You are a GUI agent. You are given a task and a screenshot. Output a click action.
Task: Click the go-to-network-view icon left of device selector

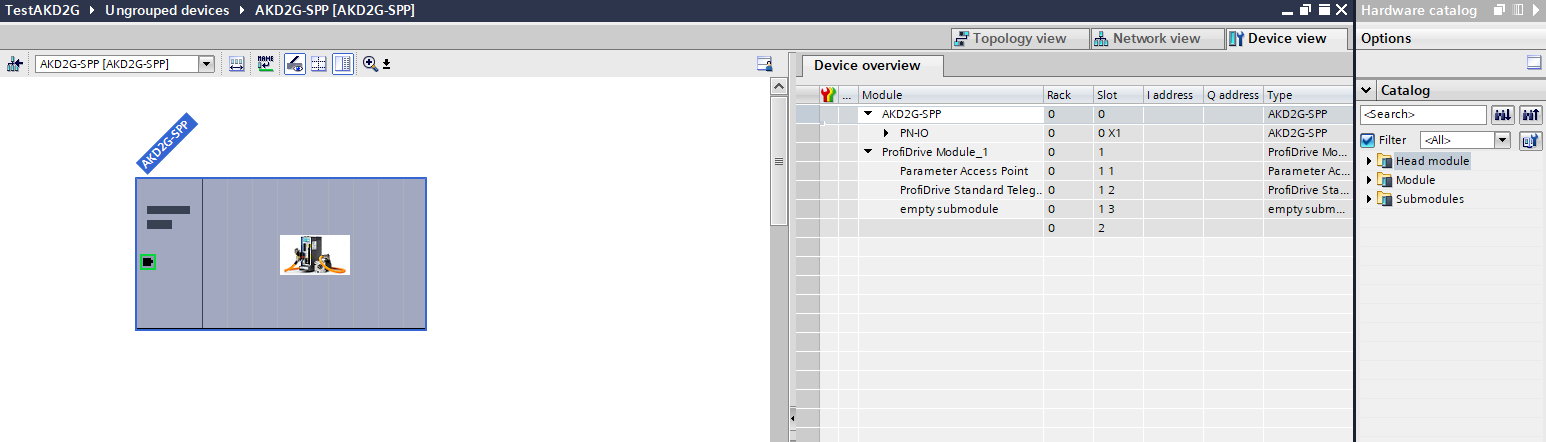pos(14,64)
